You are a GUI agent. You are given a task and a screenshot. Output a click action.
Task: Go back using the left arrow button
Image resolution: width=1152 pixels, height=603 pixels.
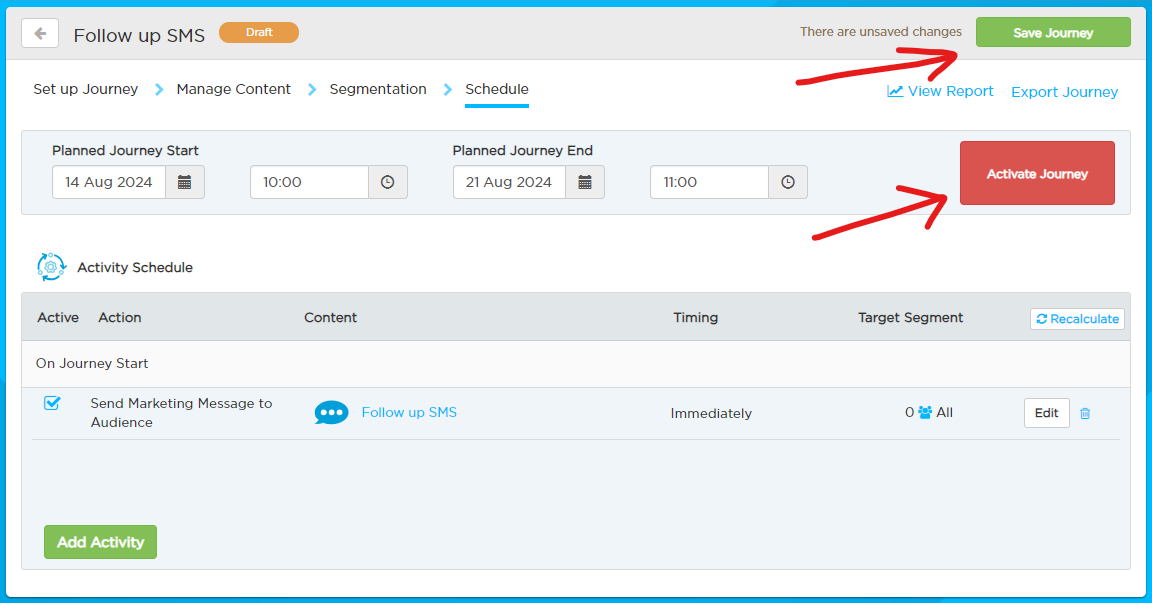[40, 34]
